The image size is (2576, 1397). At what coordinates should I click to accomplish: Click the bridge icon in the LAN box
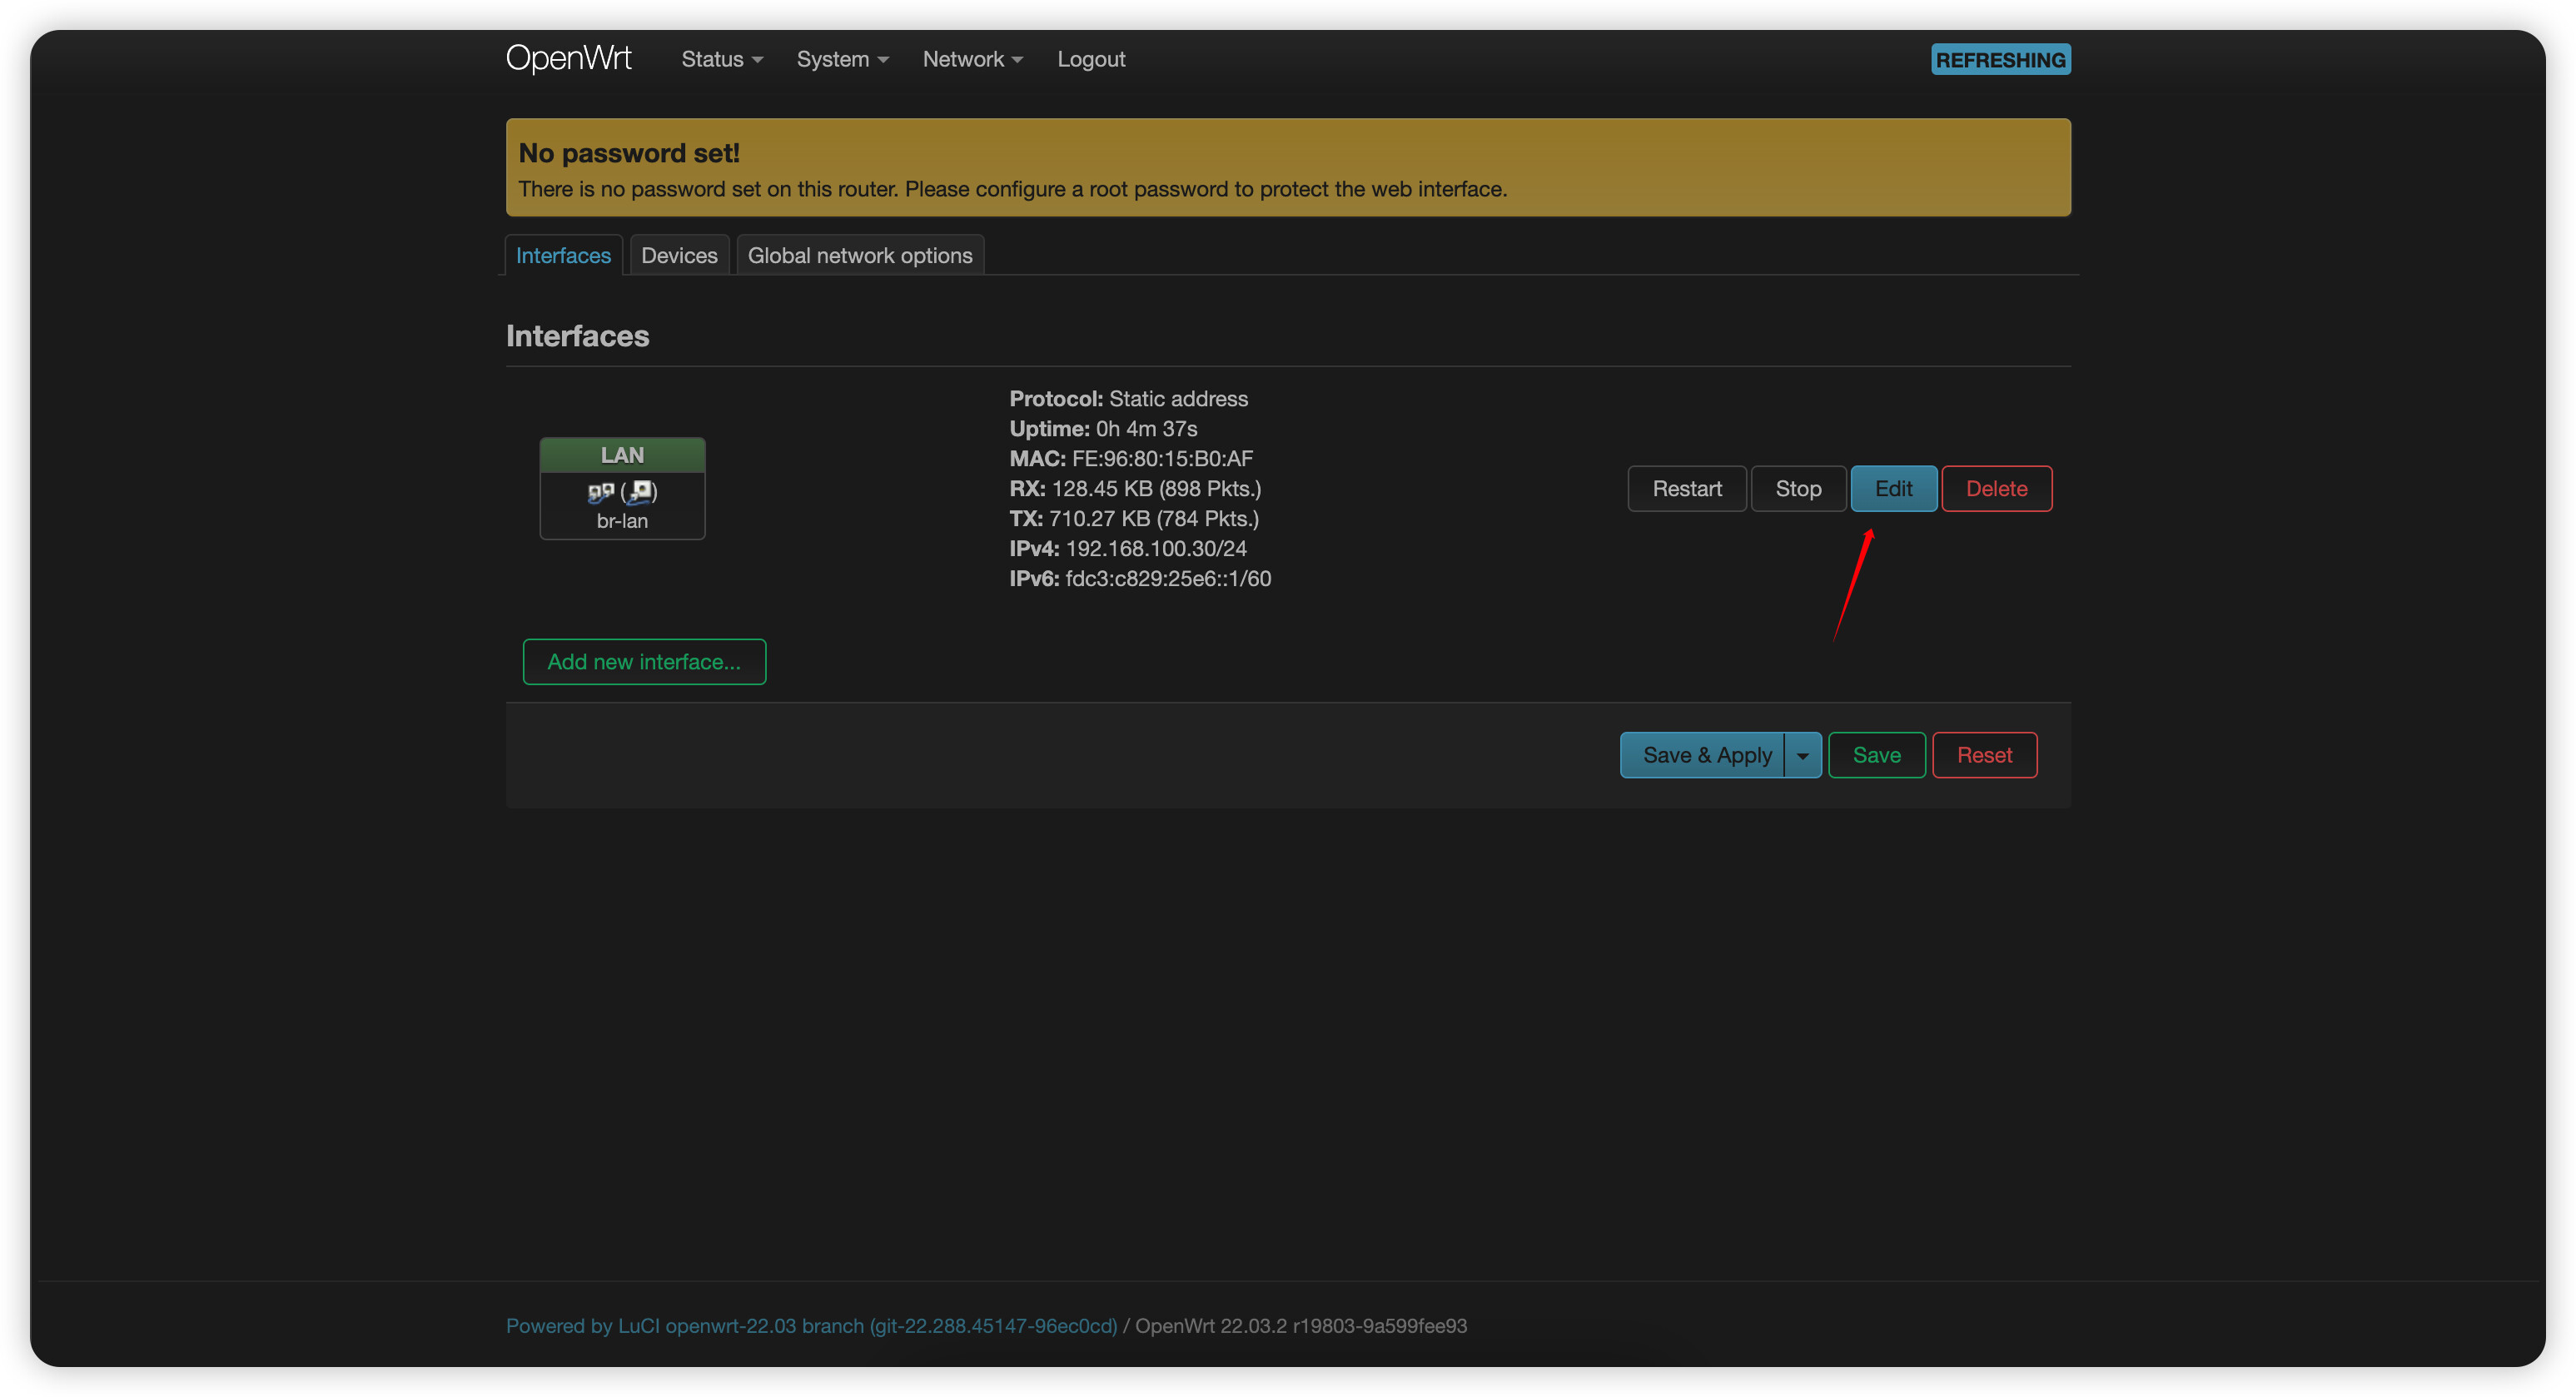click(x=600, y=491)
